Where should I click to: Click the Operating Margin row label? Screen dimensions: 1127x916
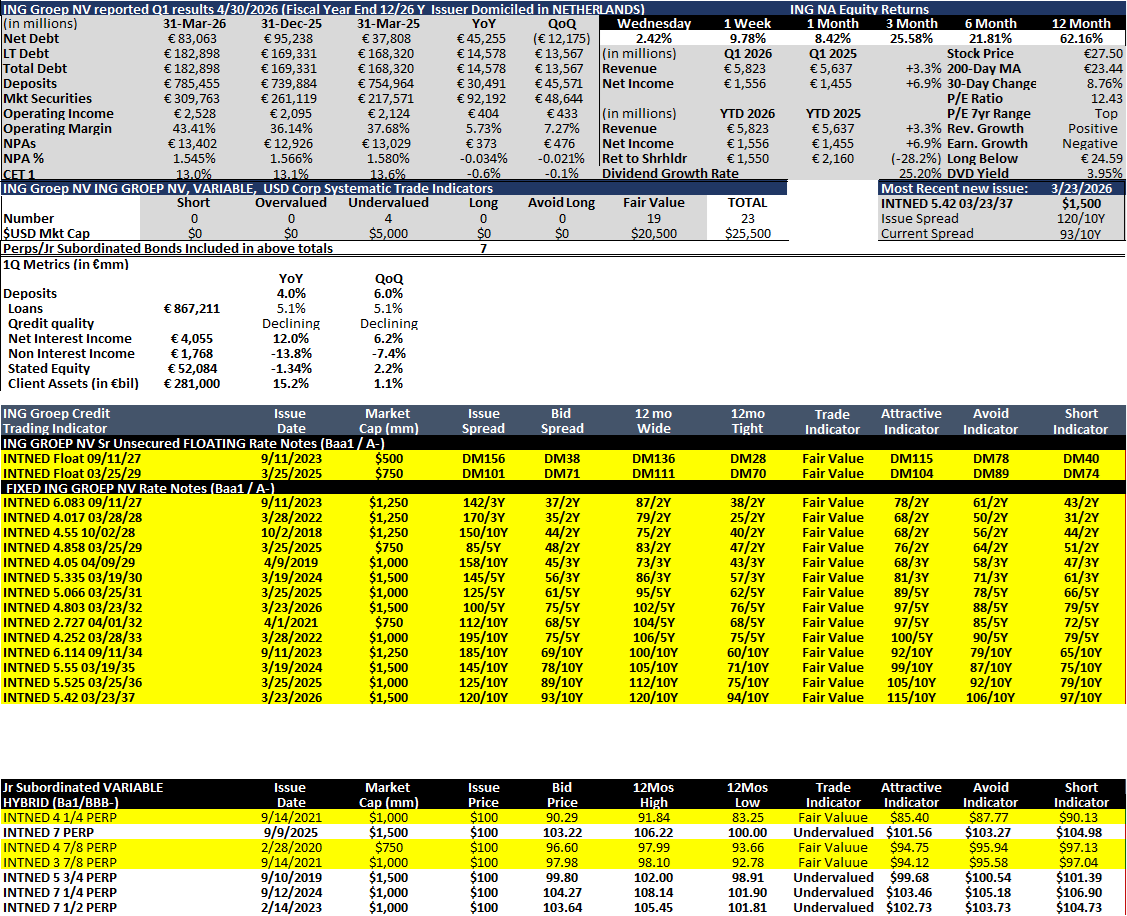pos(58,129)
